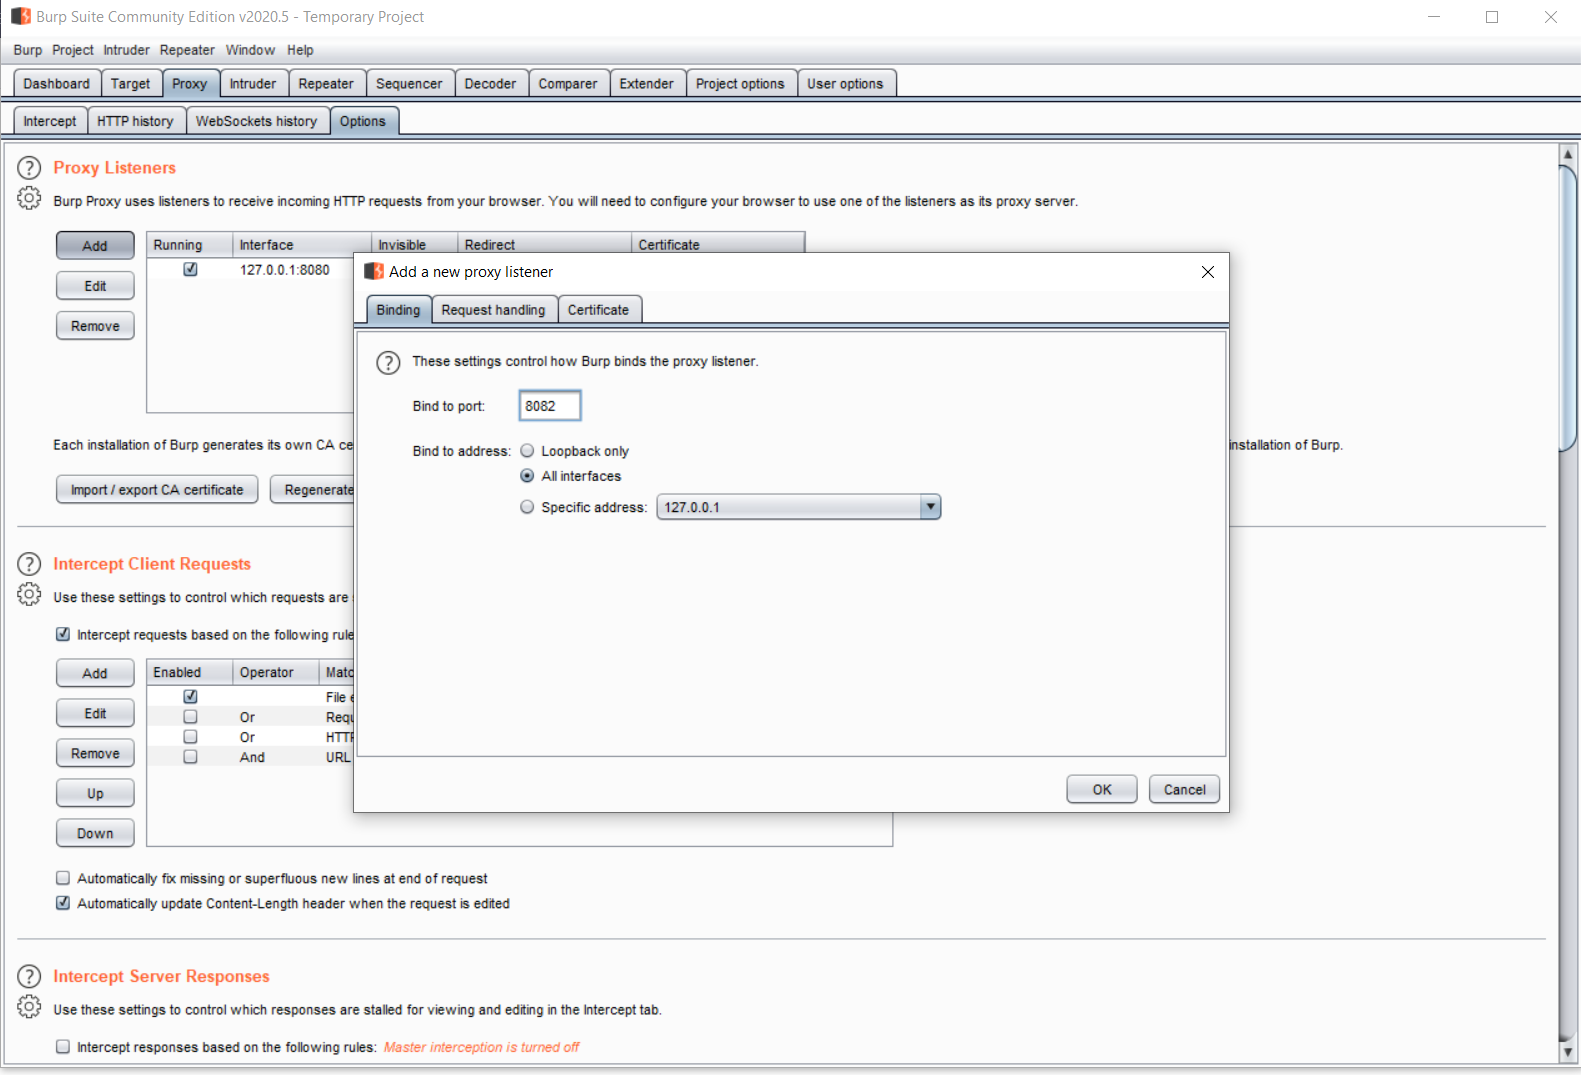Switch to Target tab
This screenshot has height=1075, width=1581.
[131, 84]
